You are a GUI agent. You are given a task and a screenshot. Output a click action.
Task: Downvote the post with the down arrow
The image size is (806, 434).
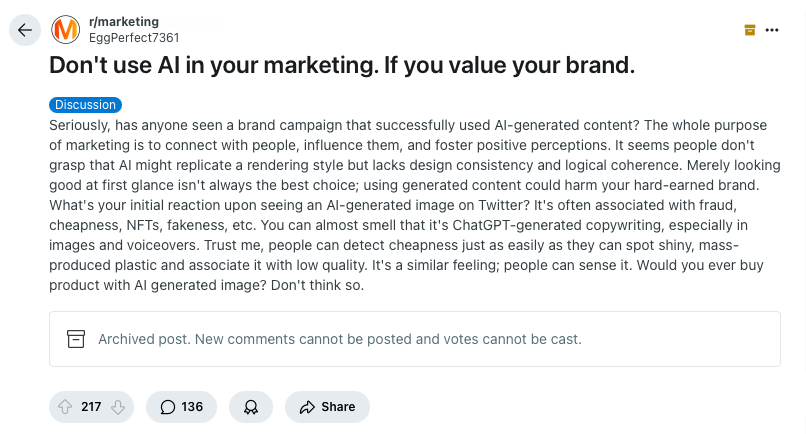(x=117, y=407)
